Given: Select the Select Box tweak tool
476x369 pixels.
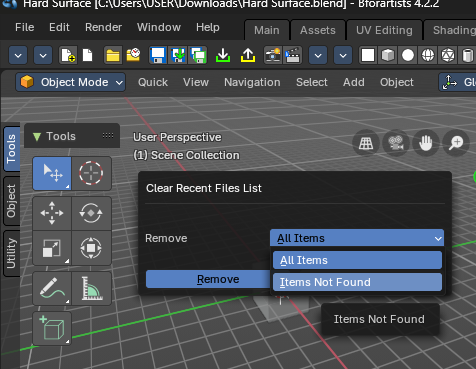Looking at the screenshot, I should pyautogui.click(x=52, y=173).
